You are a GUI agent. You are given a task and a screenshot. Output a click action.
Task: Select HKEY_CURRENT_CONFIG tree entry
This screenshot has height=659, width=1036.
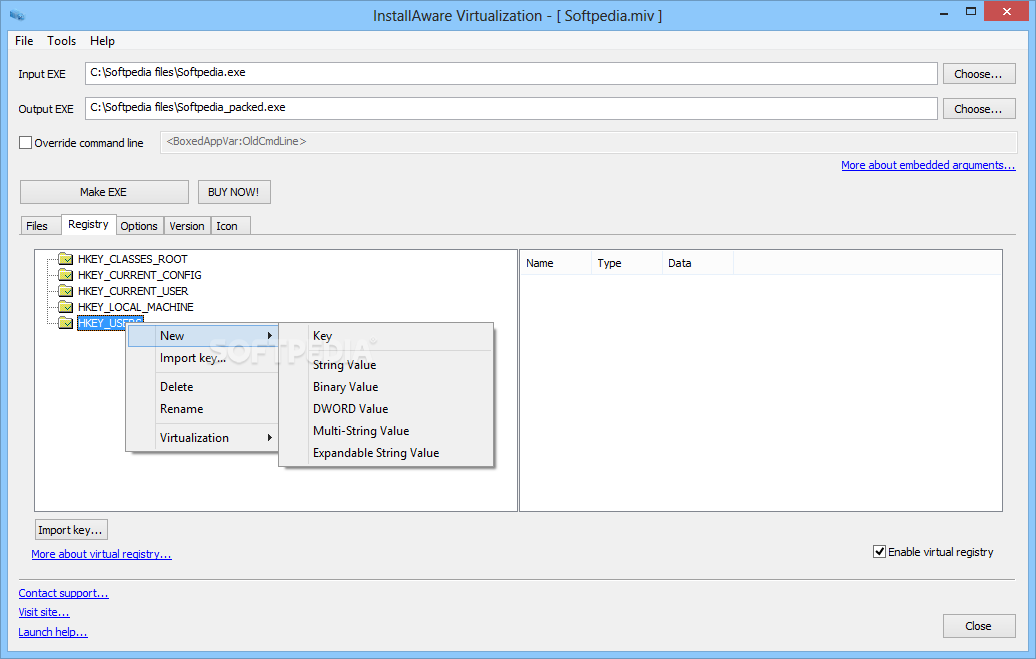(x=139, y=274)
